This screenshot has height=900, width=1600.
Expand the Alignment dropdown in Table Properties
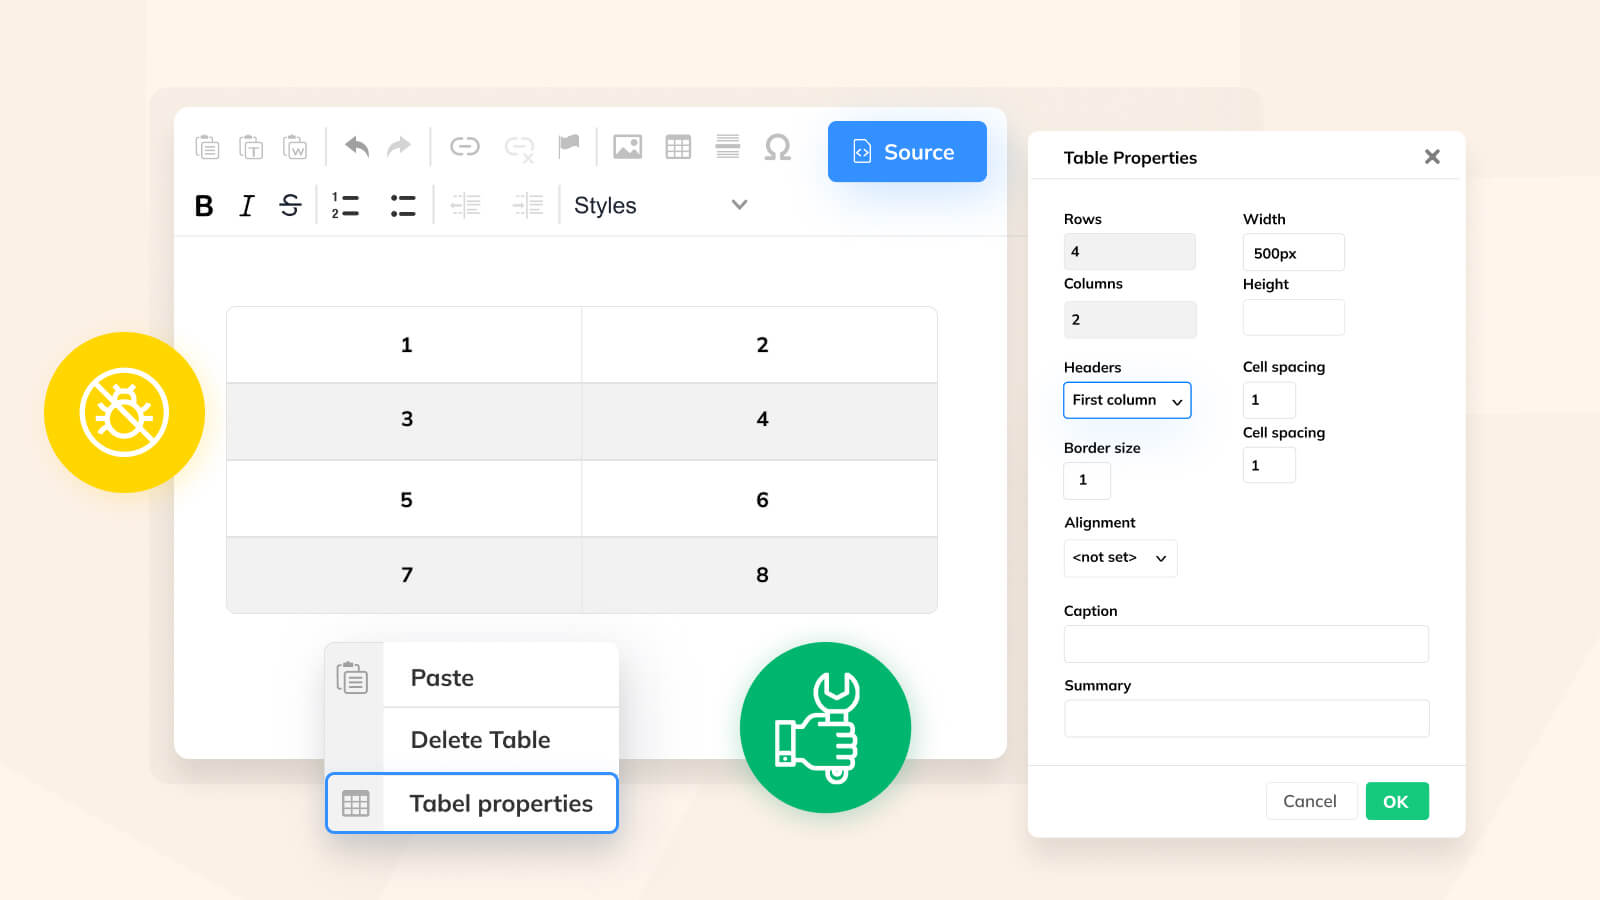click(x=1120, y=558)
